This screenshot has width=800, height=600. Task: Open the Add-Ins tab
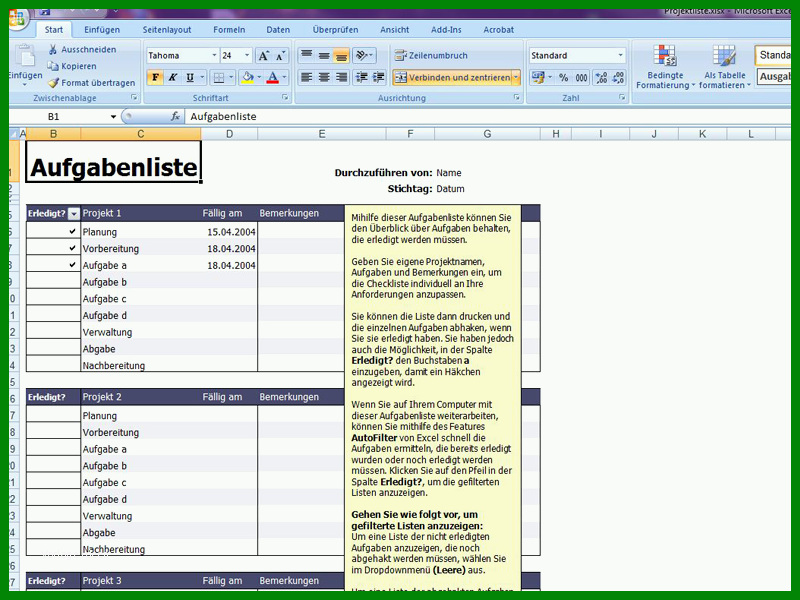(x=446, y=30)
